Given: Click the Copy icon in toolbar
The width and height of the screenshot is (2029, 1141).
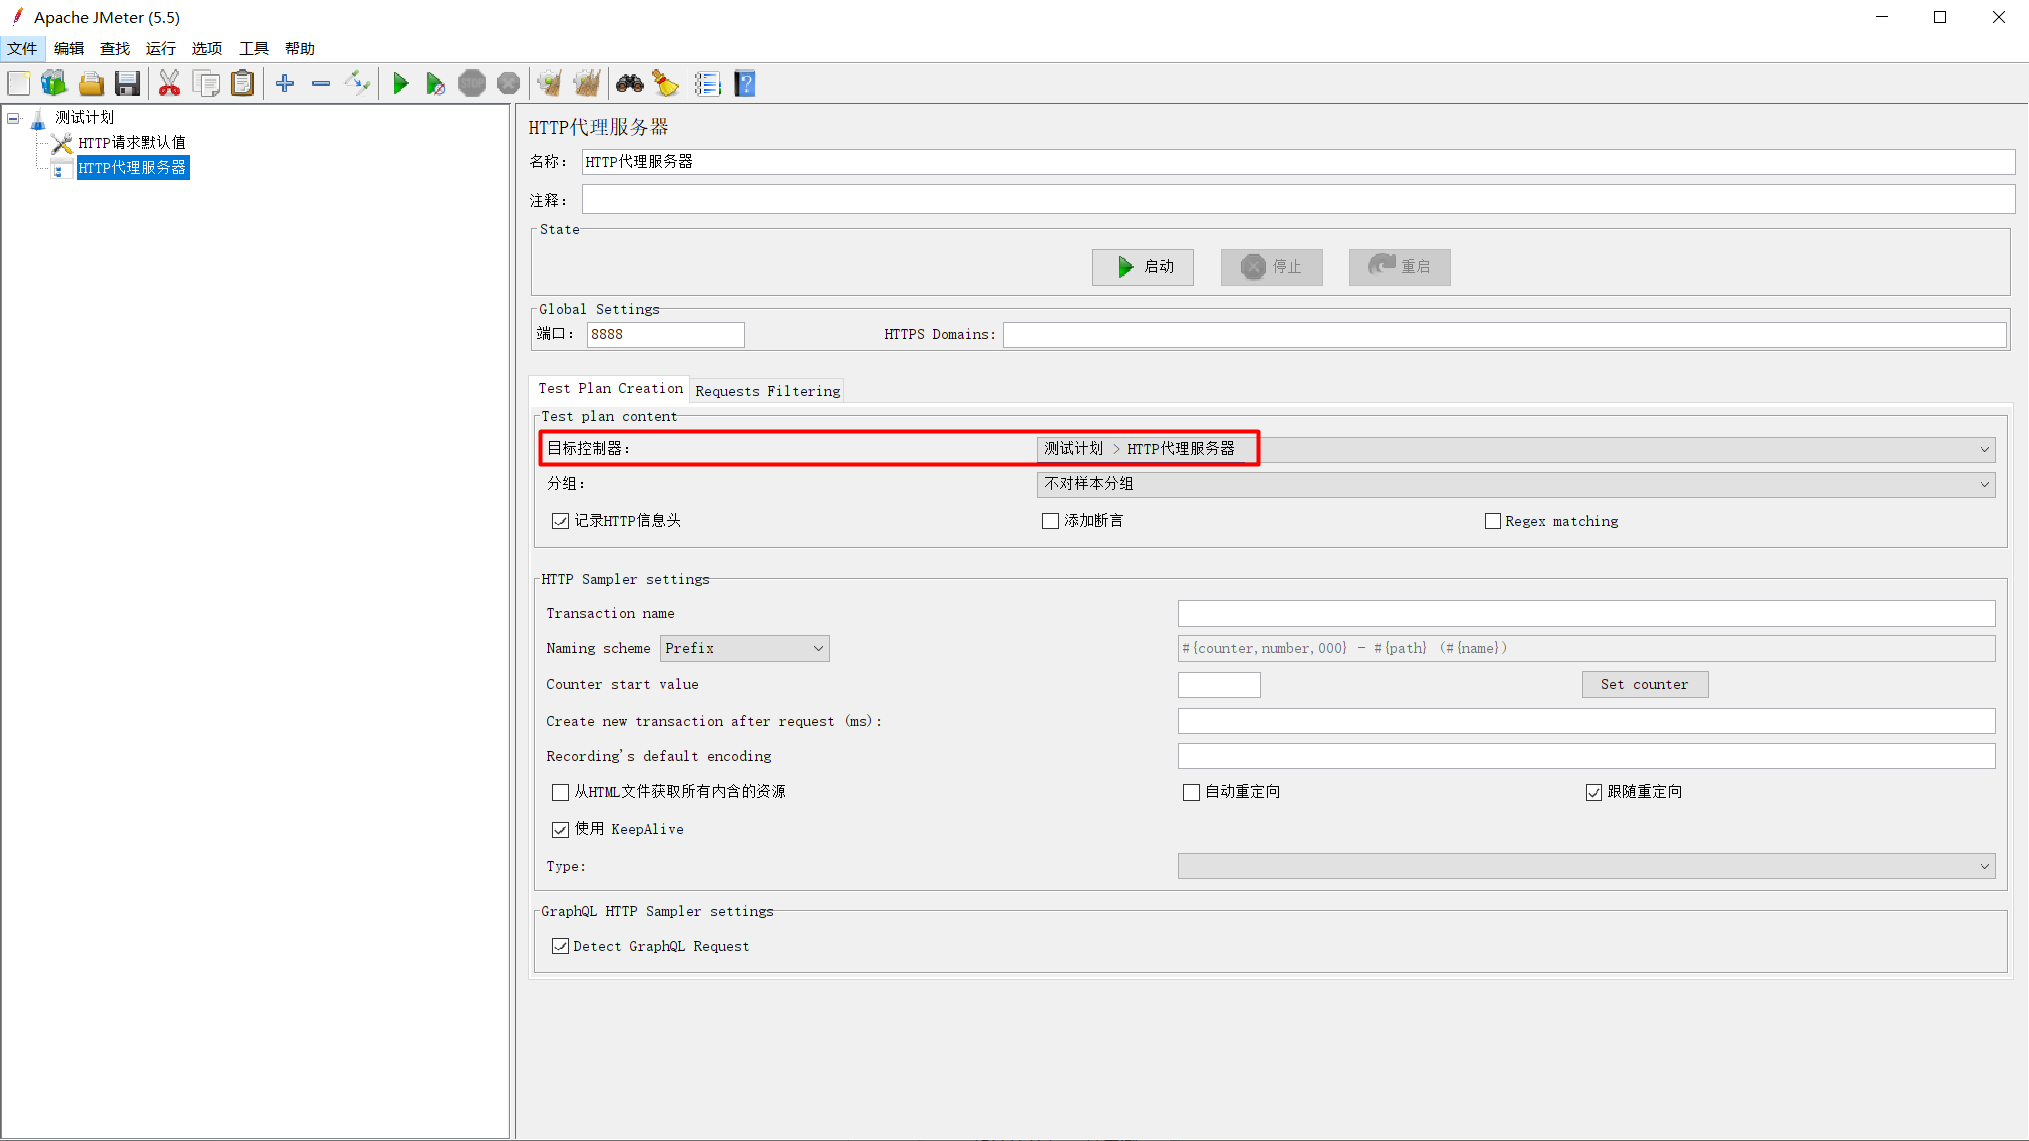Looking at the screenshot, I should [206, 84].
